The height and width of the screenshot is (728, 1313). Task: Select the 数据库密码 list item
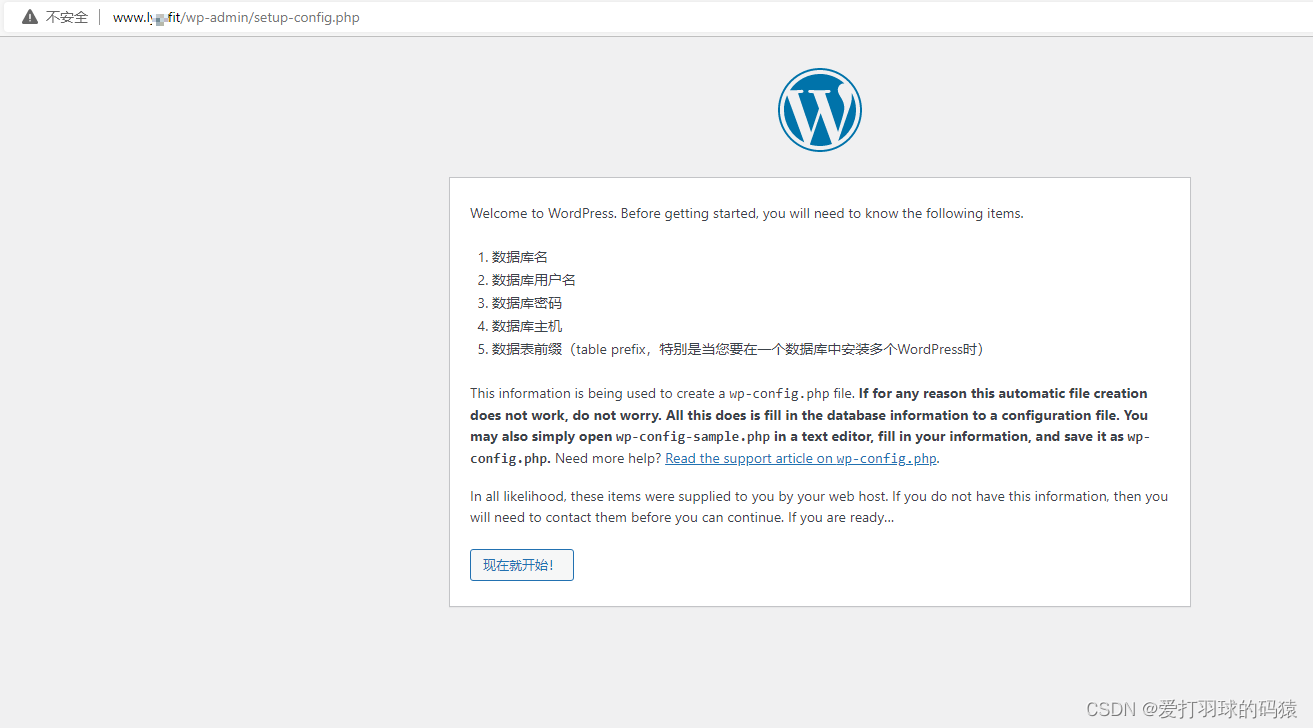(527, 303)
